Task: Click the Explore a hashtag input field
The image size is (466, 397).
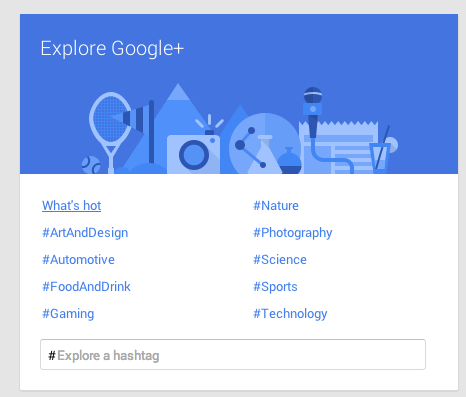Action: pyautogui.click(x=233, y=354)
